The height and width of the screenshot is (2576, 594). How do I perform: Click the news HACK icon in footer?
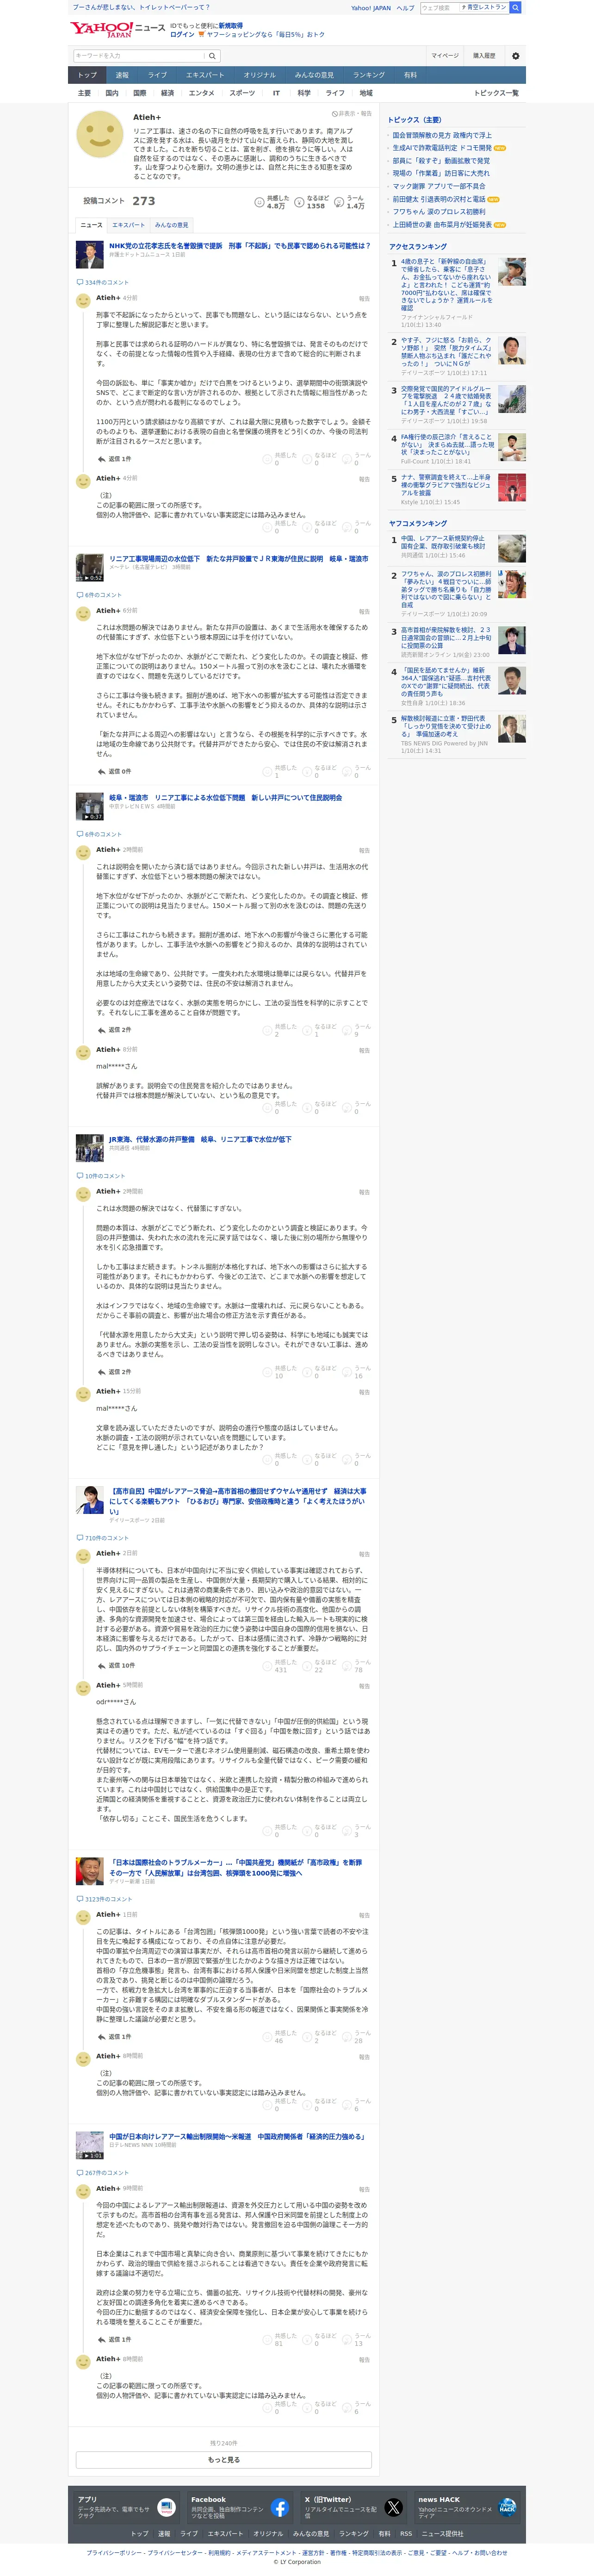[507, 2507]
